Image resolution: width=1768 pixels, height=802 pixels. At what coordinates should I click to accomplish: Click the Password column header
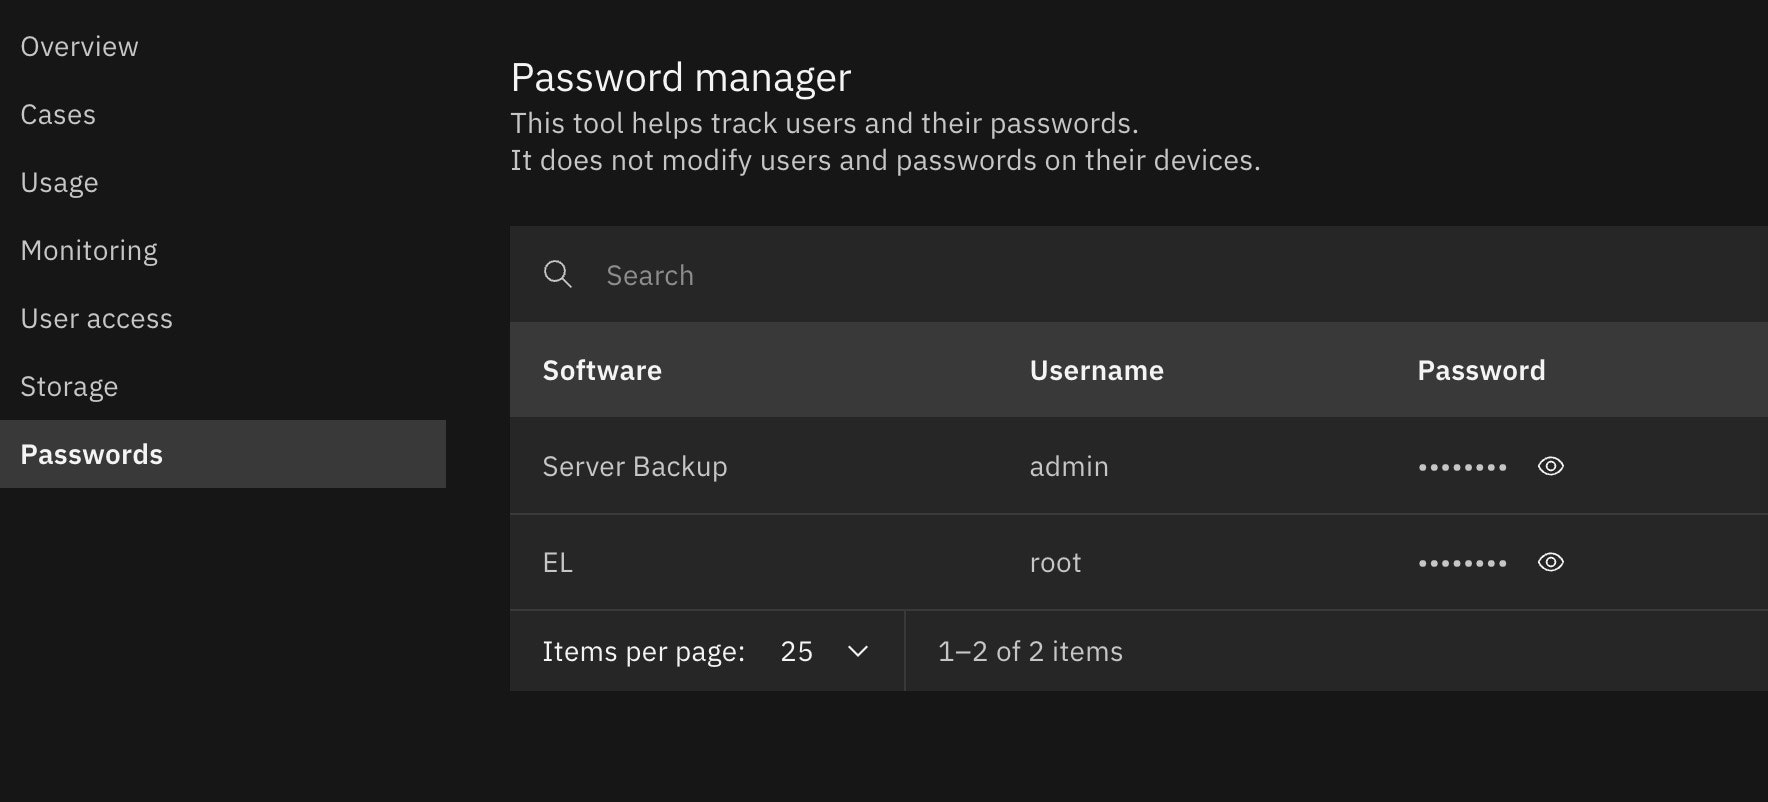pos(1481,370)
